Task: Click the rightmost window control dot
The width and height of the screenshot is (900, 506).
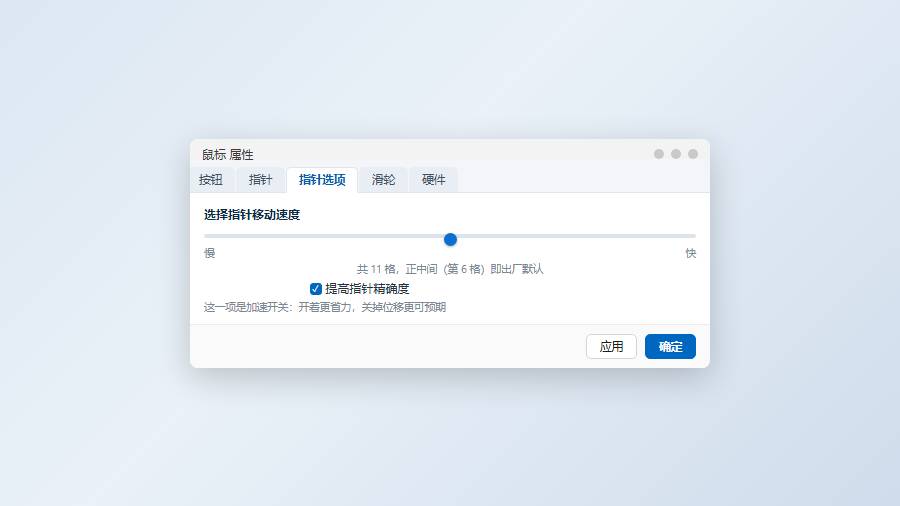Action: coord(693,154)
